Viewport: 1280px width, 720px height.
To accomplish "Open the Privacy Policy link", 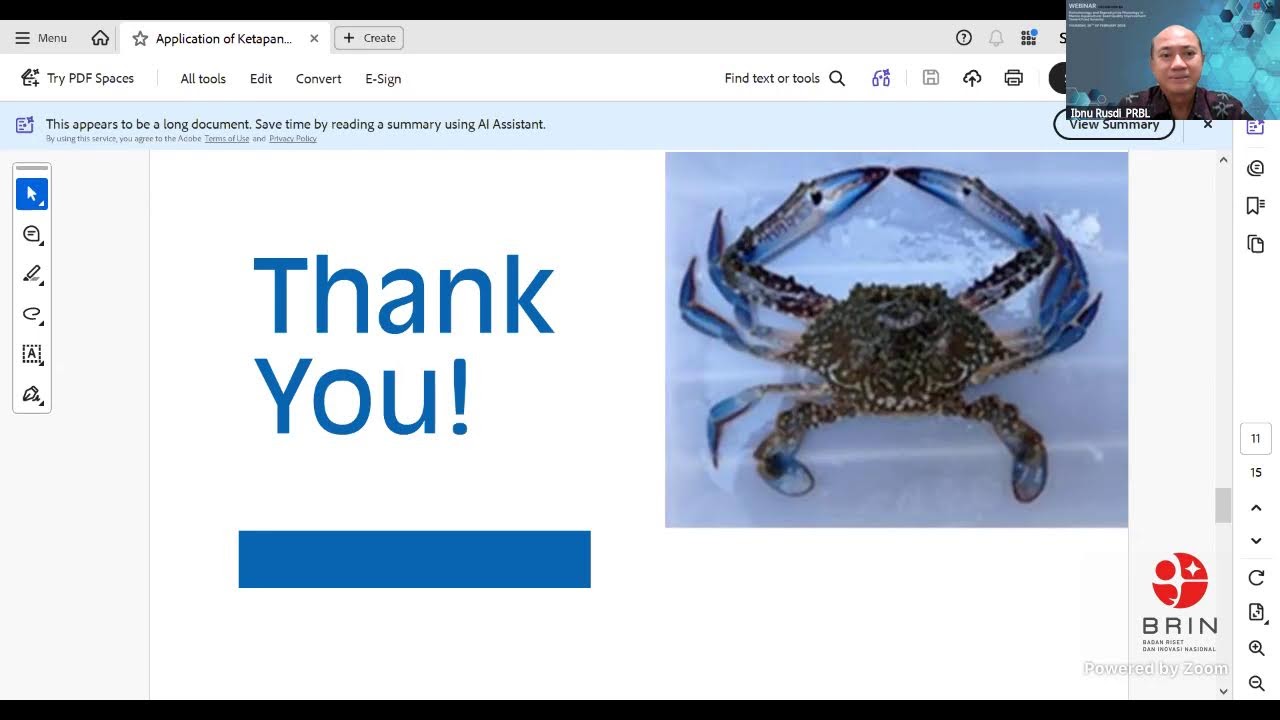I will click(x=293, y=139).
